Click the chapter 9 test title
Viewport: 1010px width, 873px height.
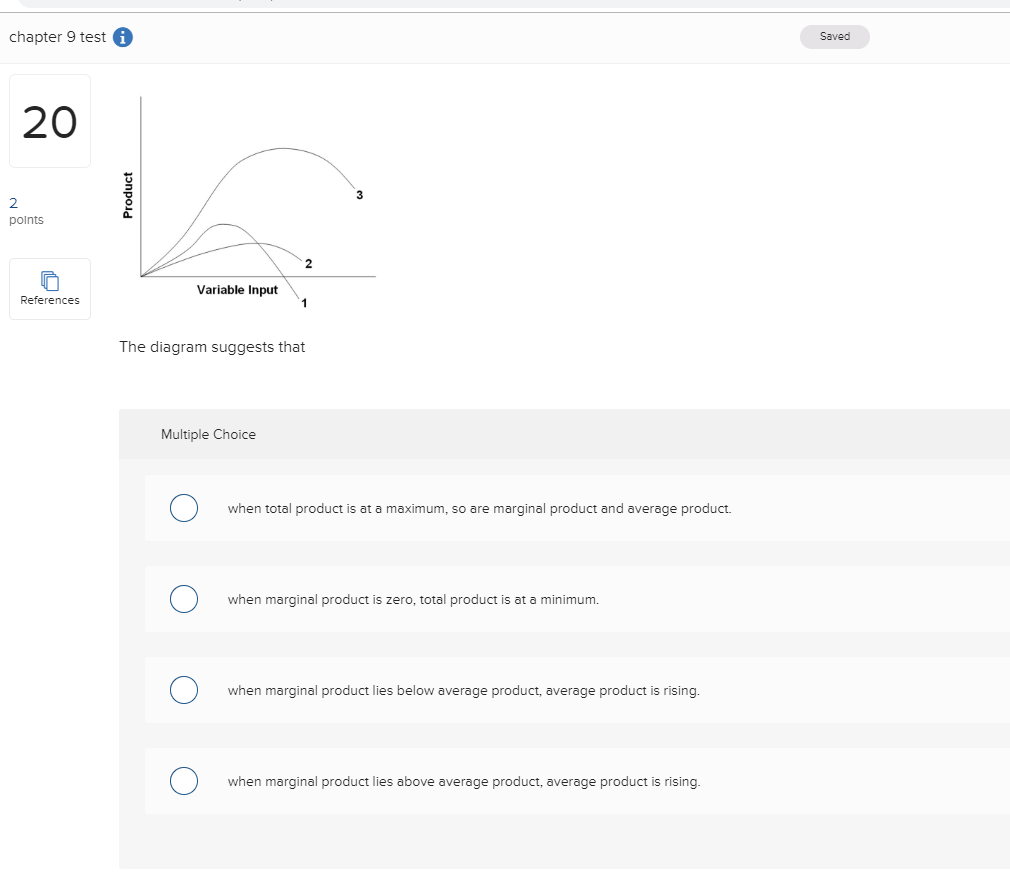point(57,37)
